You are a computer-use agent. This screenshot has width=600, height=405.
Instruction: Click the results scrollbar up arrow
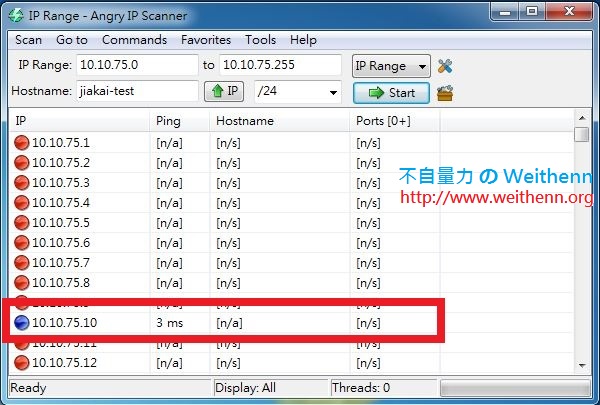coord(582,118)
